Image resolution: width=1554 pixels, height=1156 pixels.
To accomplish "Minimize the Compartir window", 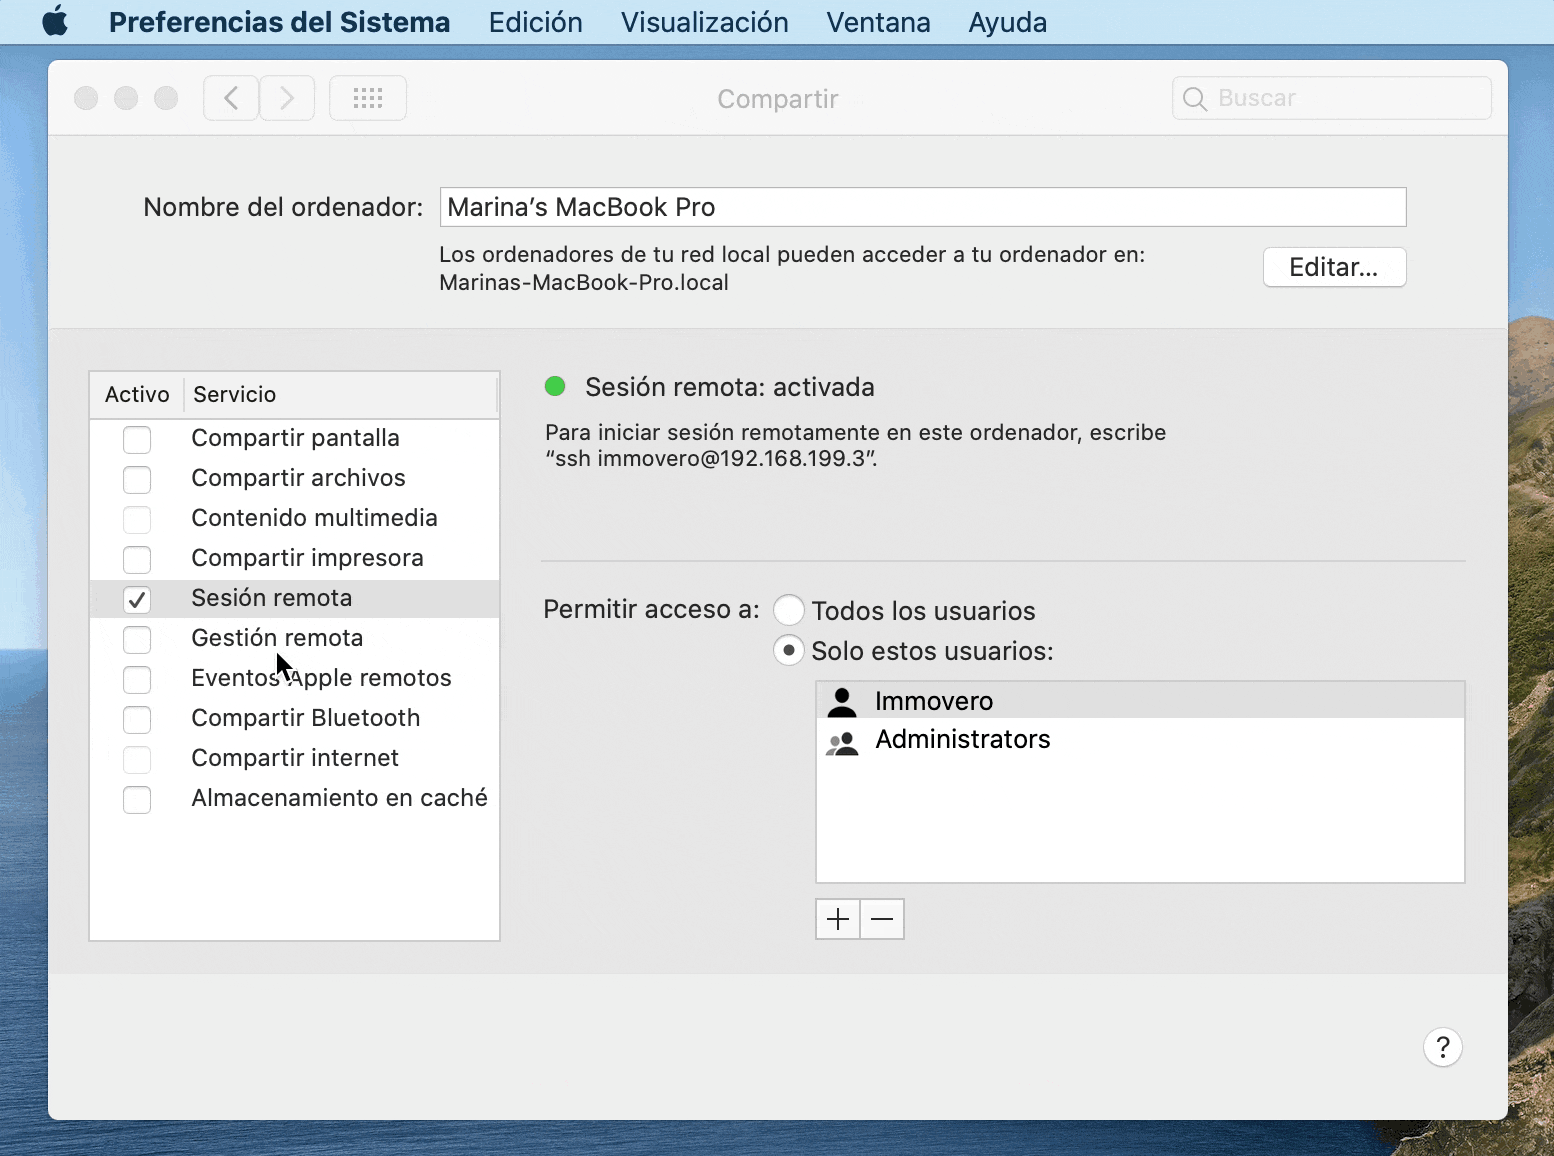I will click(126, 98).
